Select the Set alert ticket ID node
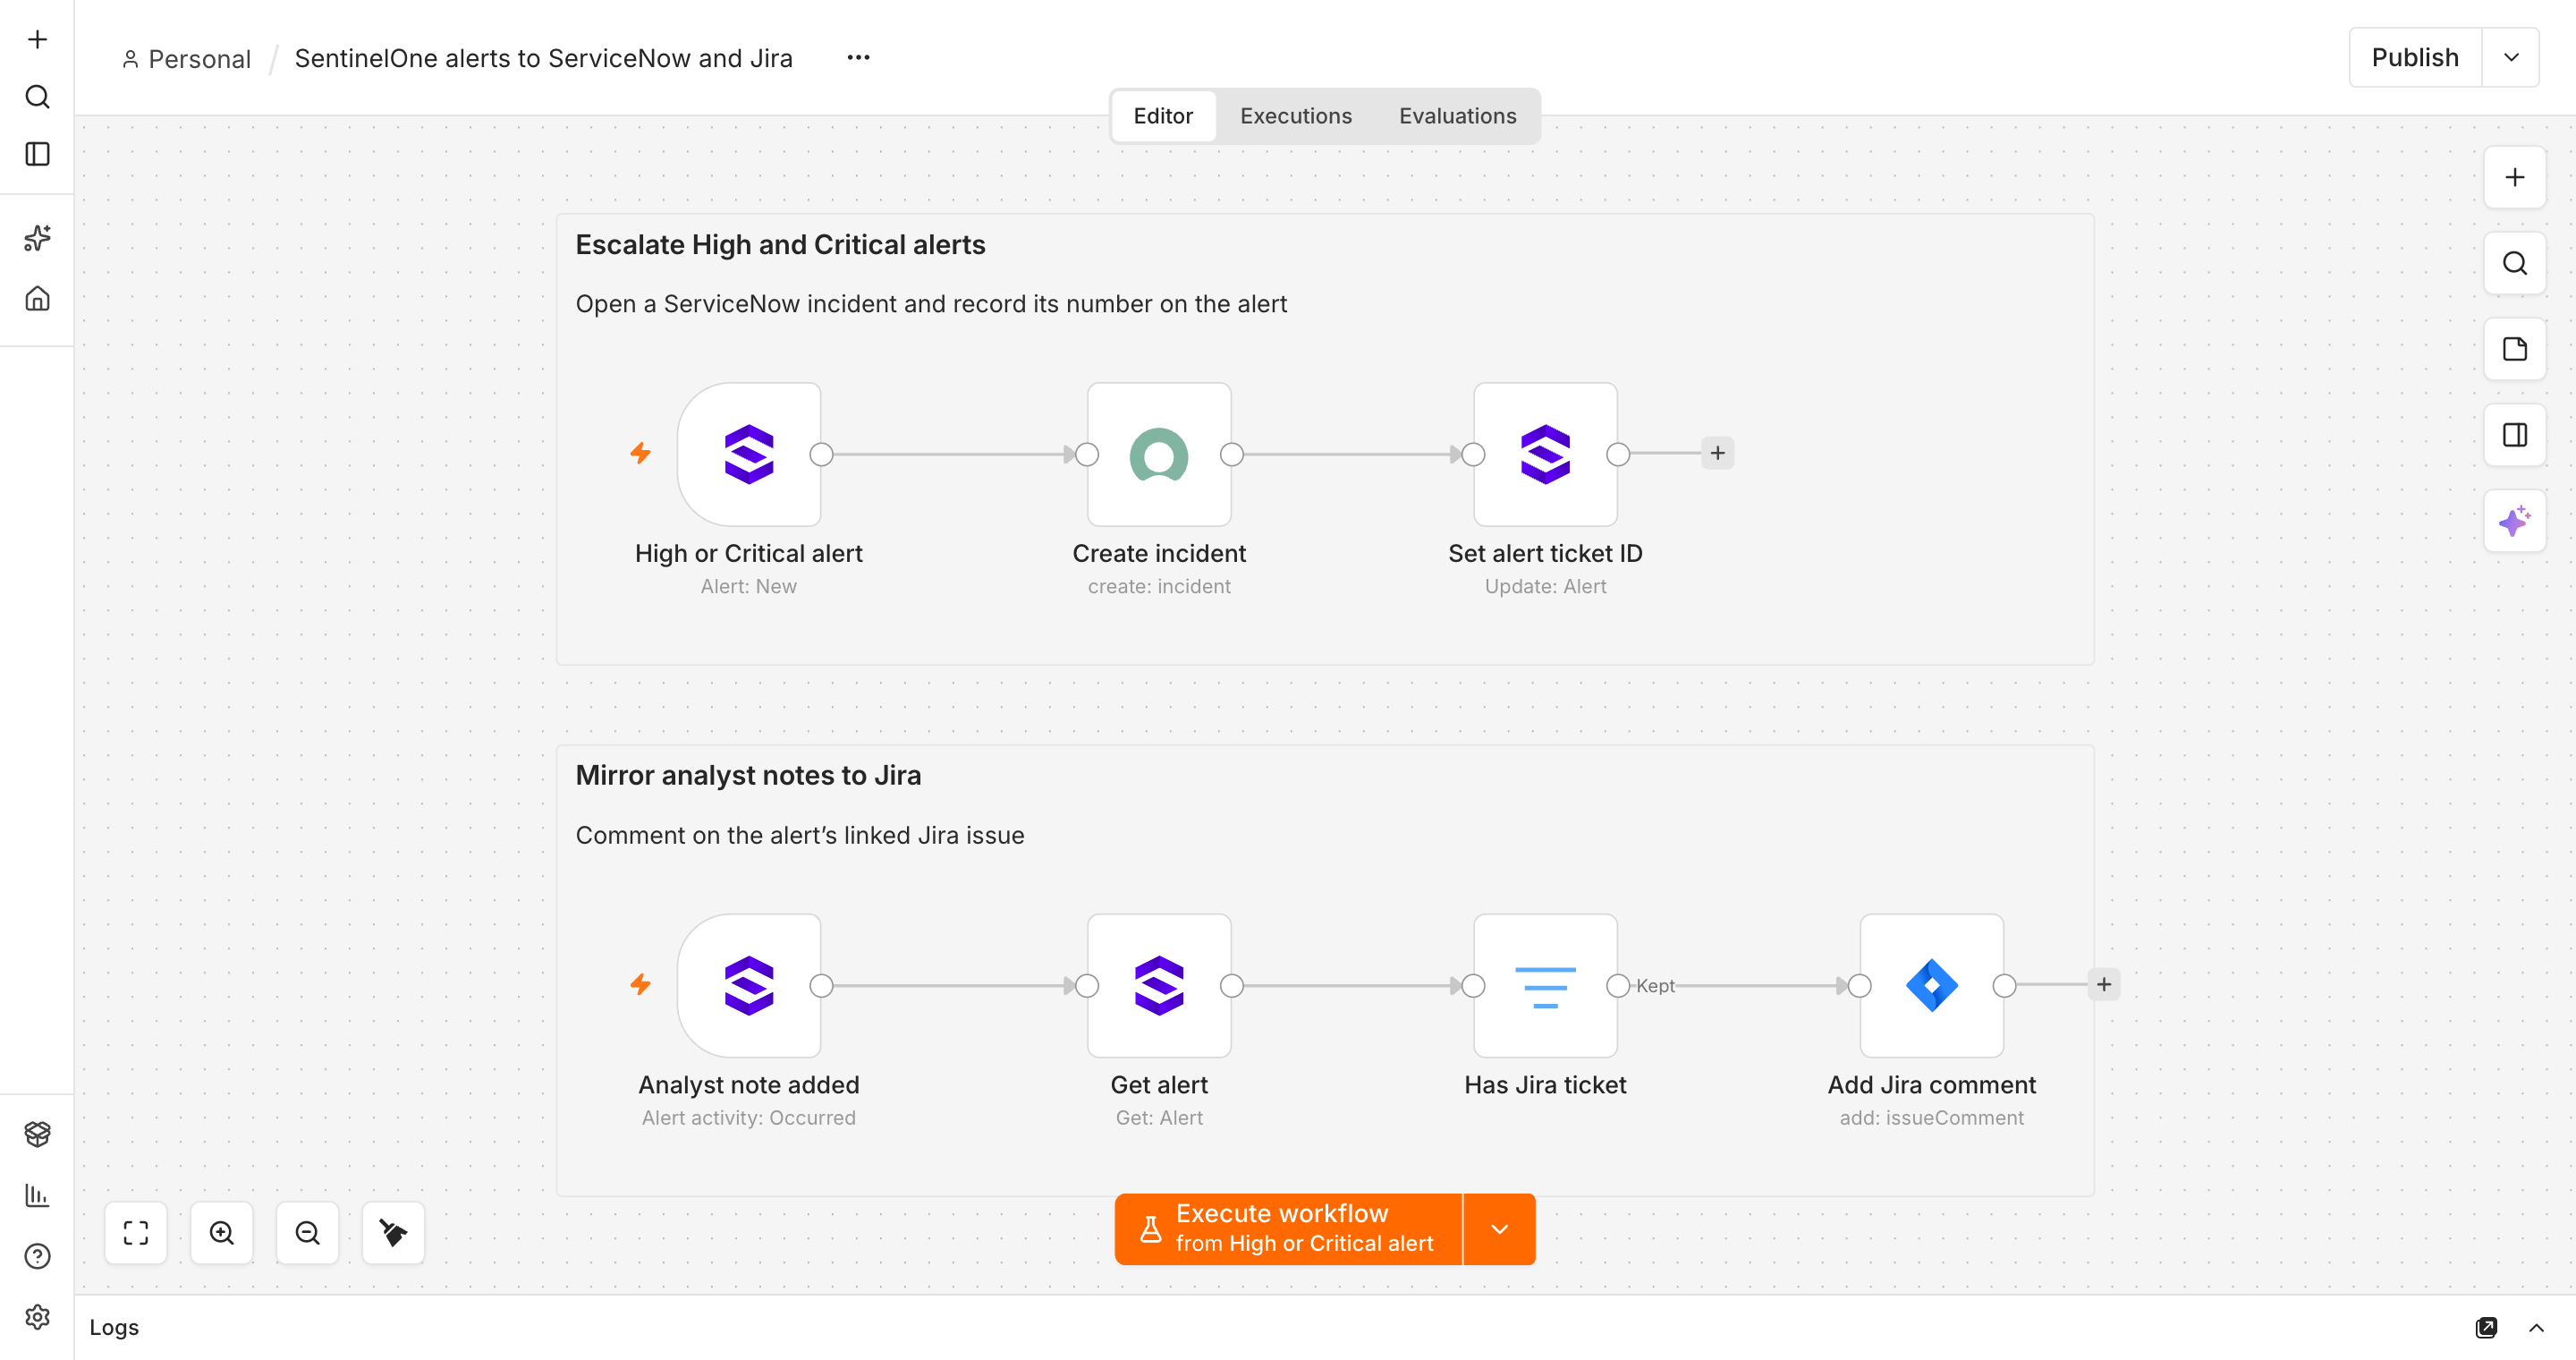 point(1545,454)
